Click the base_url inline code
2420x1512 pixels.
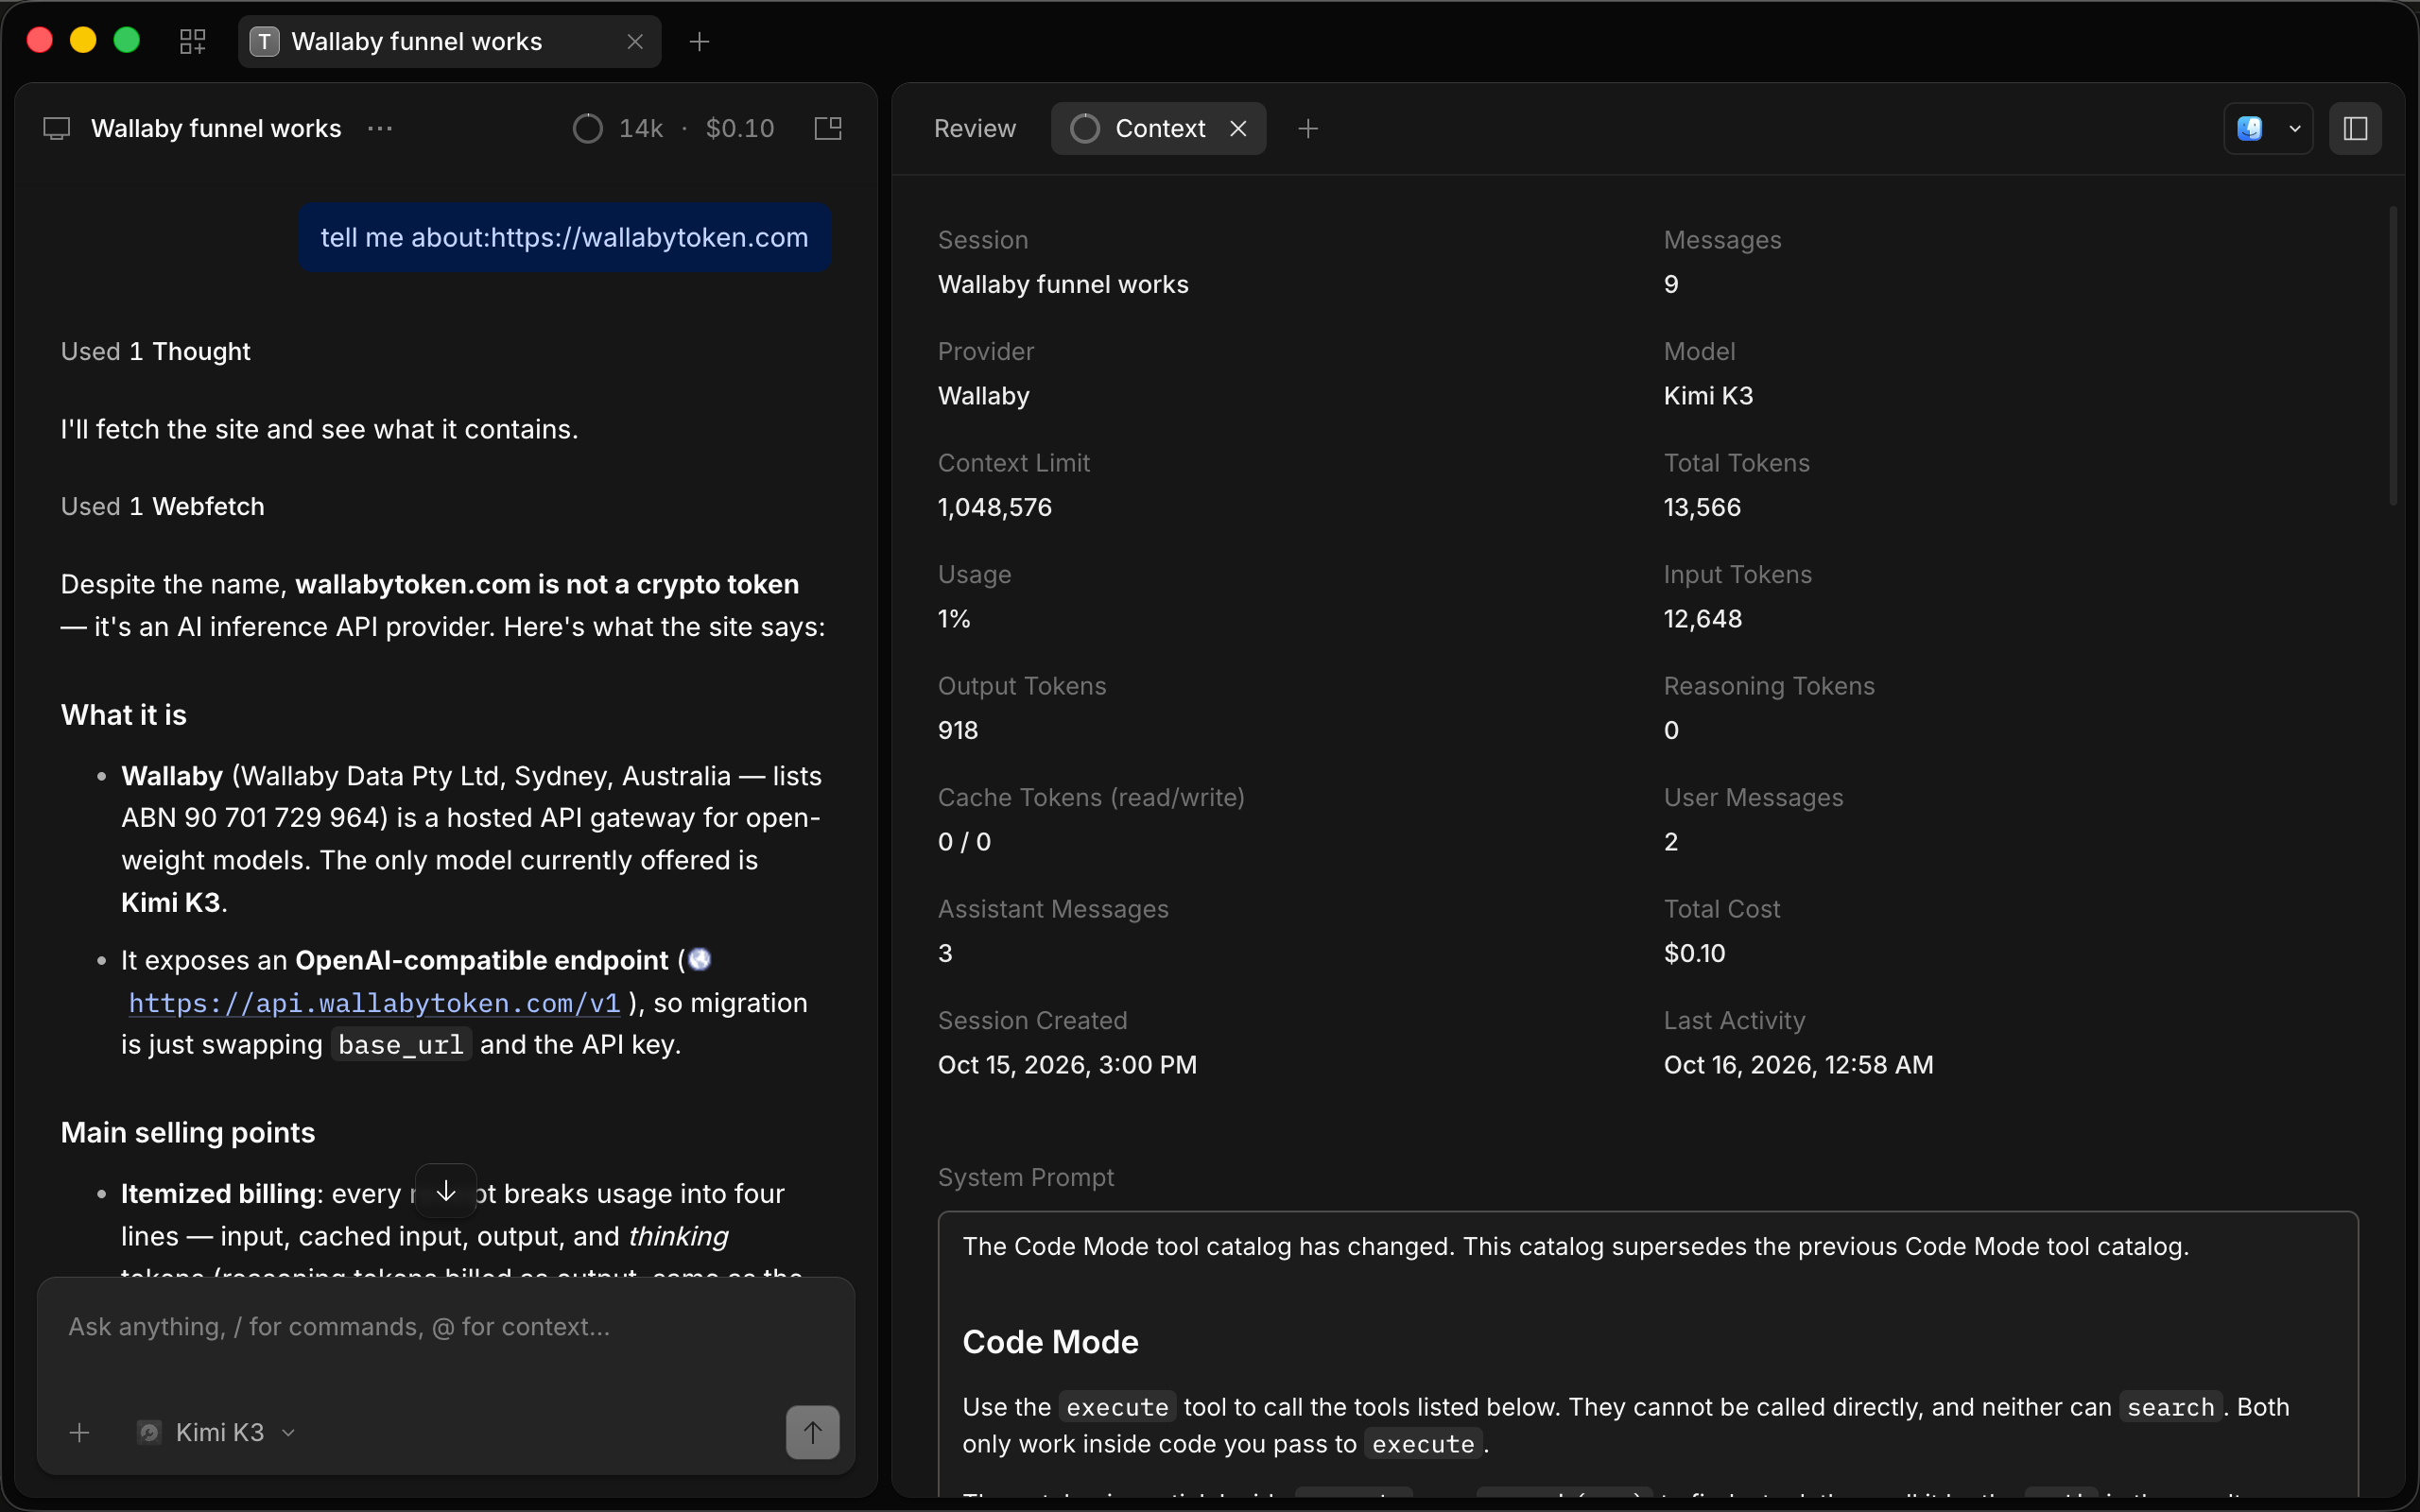pos(401,1044)
